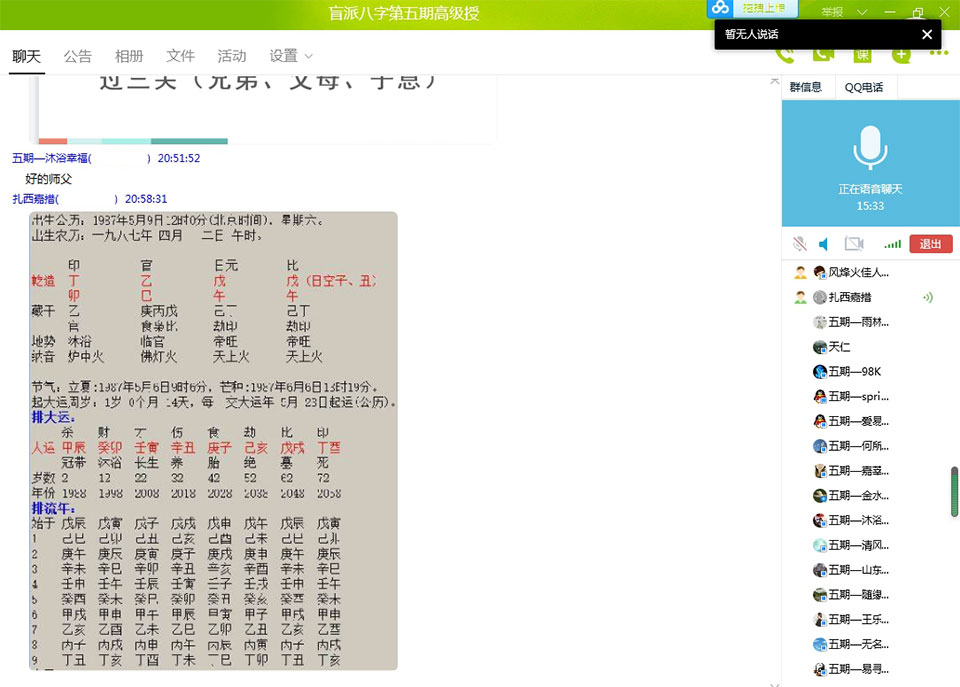Open the 聊天 chat tab
This screenshot has height=687, width=960.
26,56
